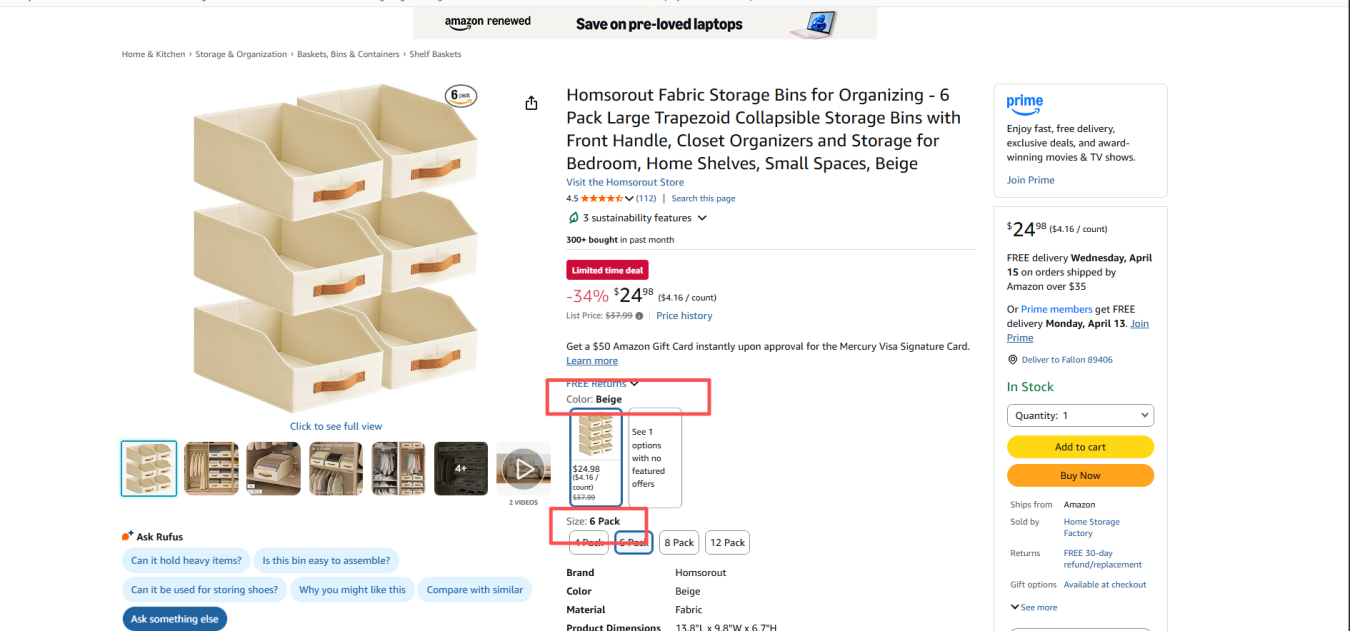Select the Beige color swatch

coord(596,456)
